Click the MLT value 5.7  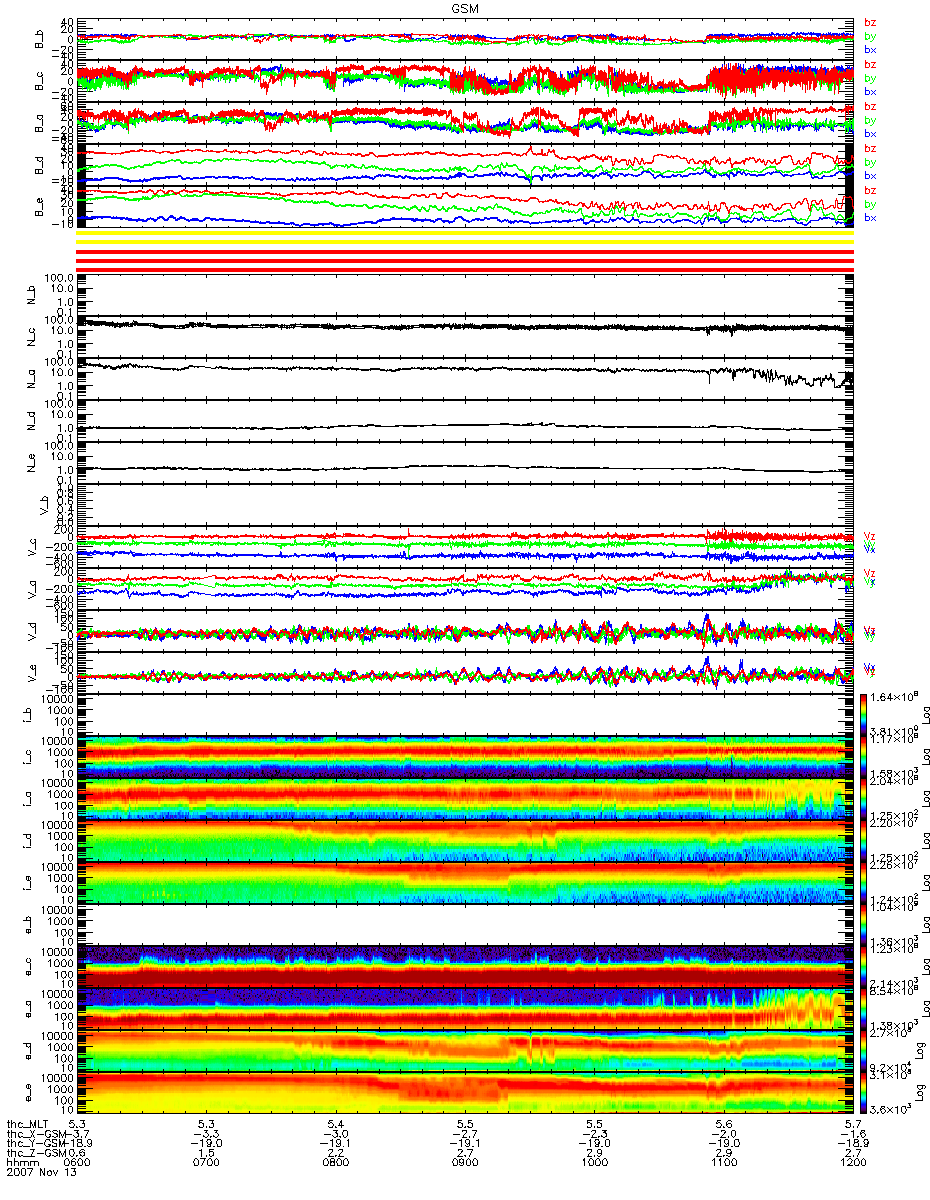[x=853, y=1125]
